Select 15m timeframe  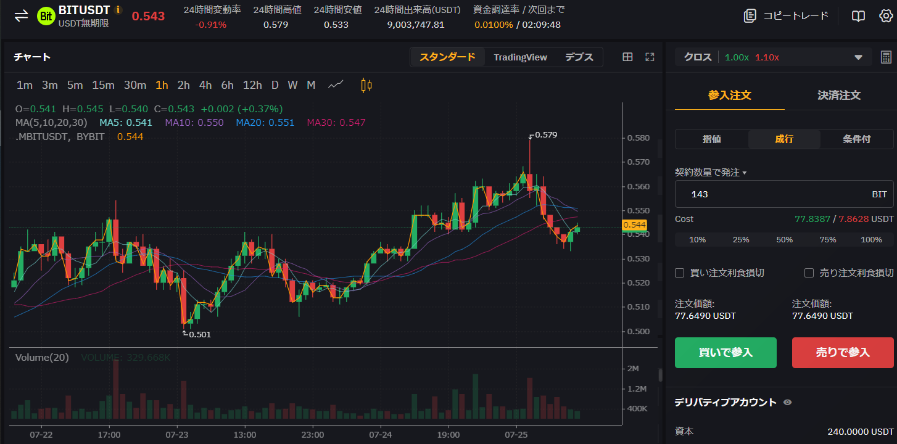[103, 85]
